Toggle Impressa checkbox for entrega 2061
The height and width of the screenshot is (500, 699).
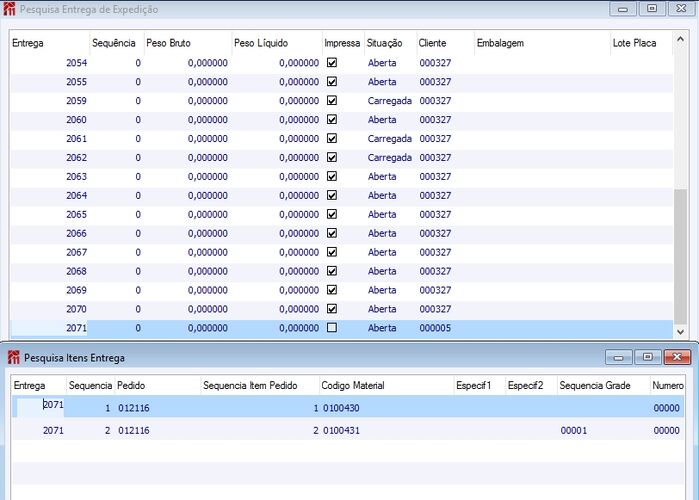[x=332, y=138]
